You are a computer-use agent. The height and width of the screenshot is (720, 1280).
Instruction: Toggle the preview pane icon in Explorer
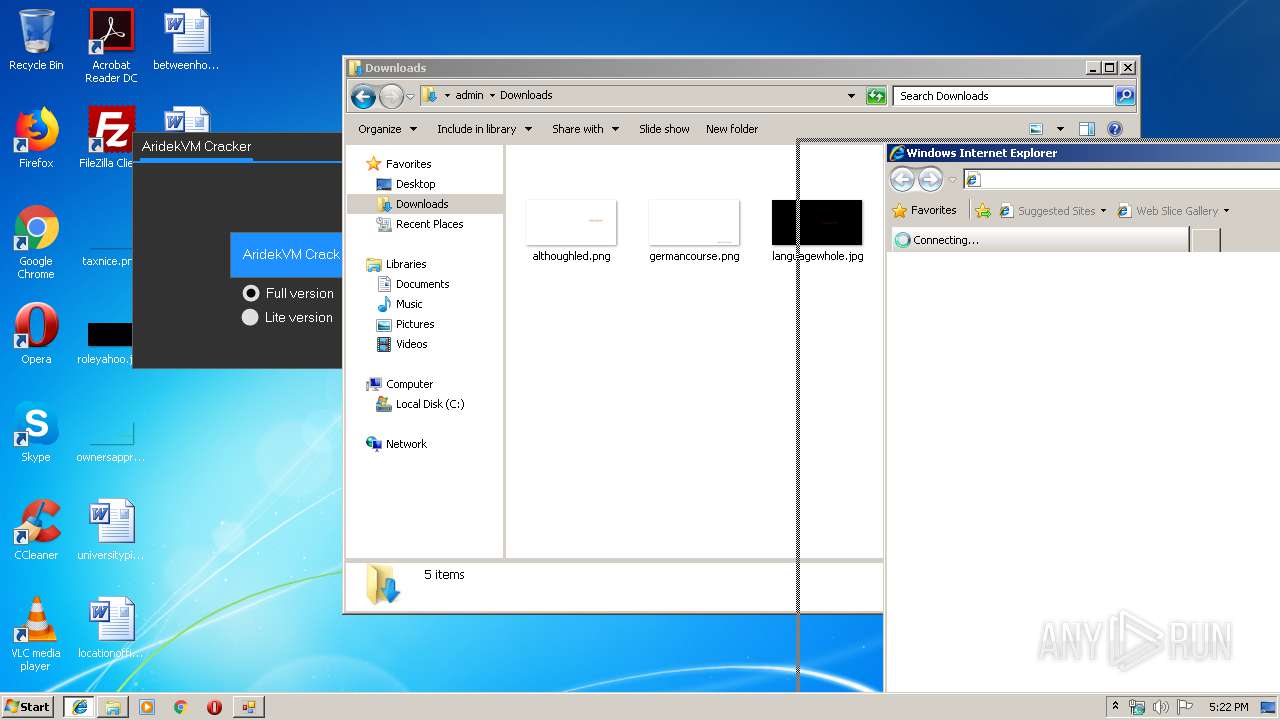[x=1087, y=129]
